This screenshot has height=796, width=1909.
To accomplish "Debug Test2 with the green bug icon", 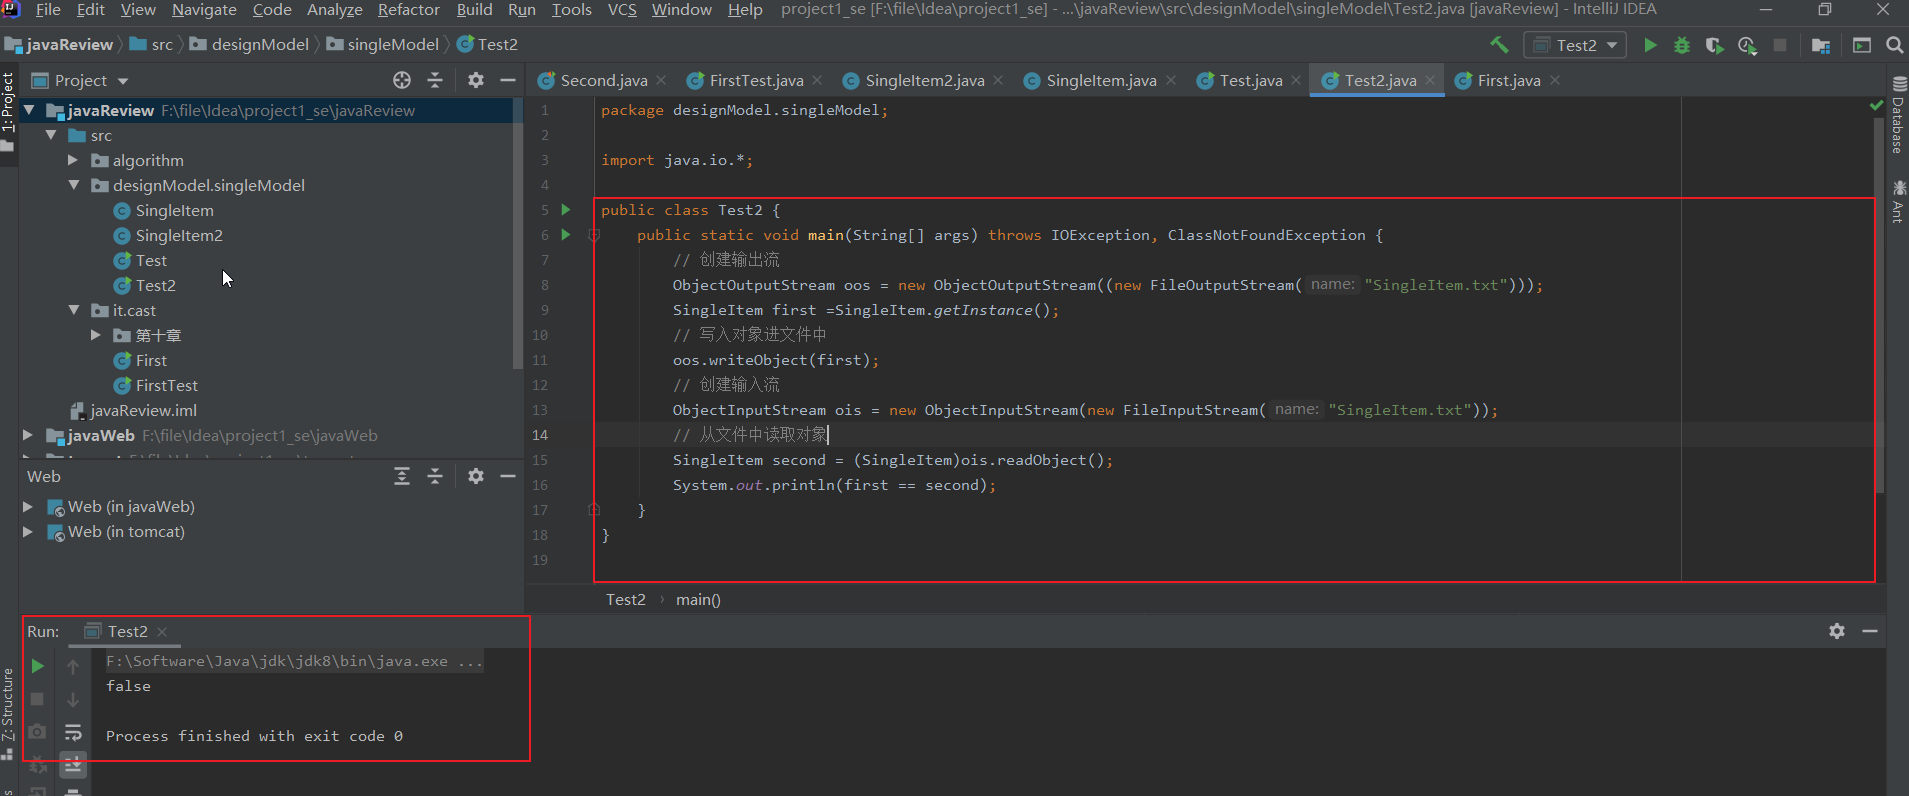I will 1682,45.
